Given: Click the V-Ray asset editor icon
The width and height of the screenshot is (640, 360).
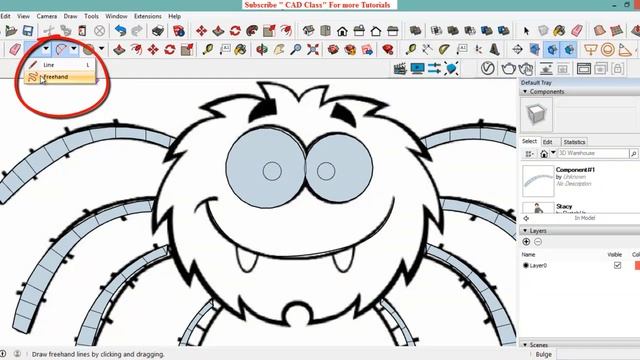Looking at the screenshot, I should [488, 68].
